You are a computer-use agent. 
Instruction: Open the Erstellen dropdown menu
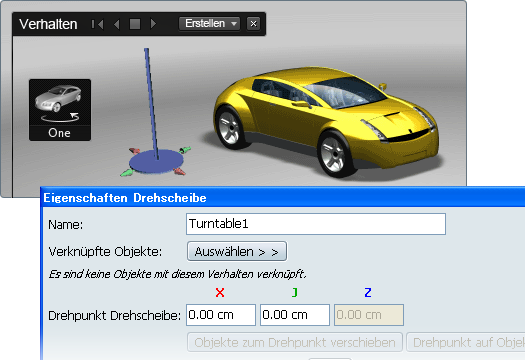[x=209, y=24]
